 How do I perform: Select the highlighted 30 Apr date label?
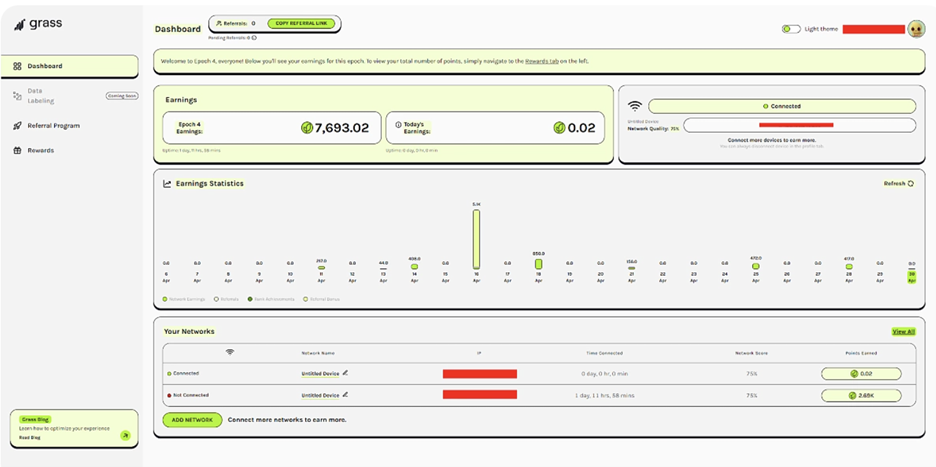tap(912, 277)
